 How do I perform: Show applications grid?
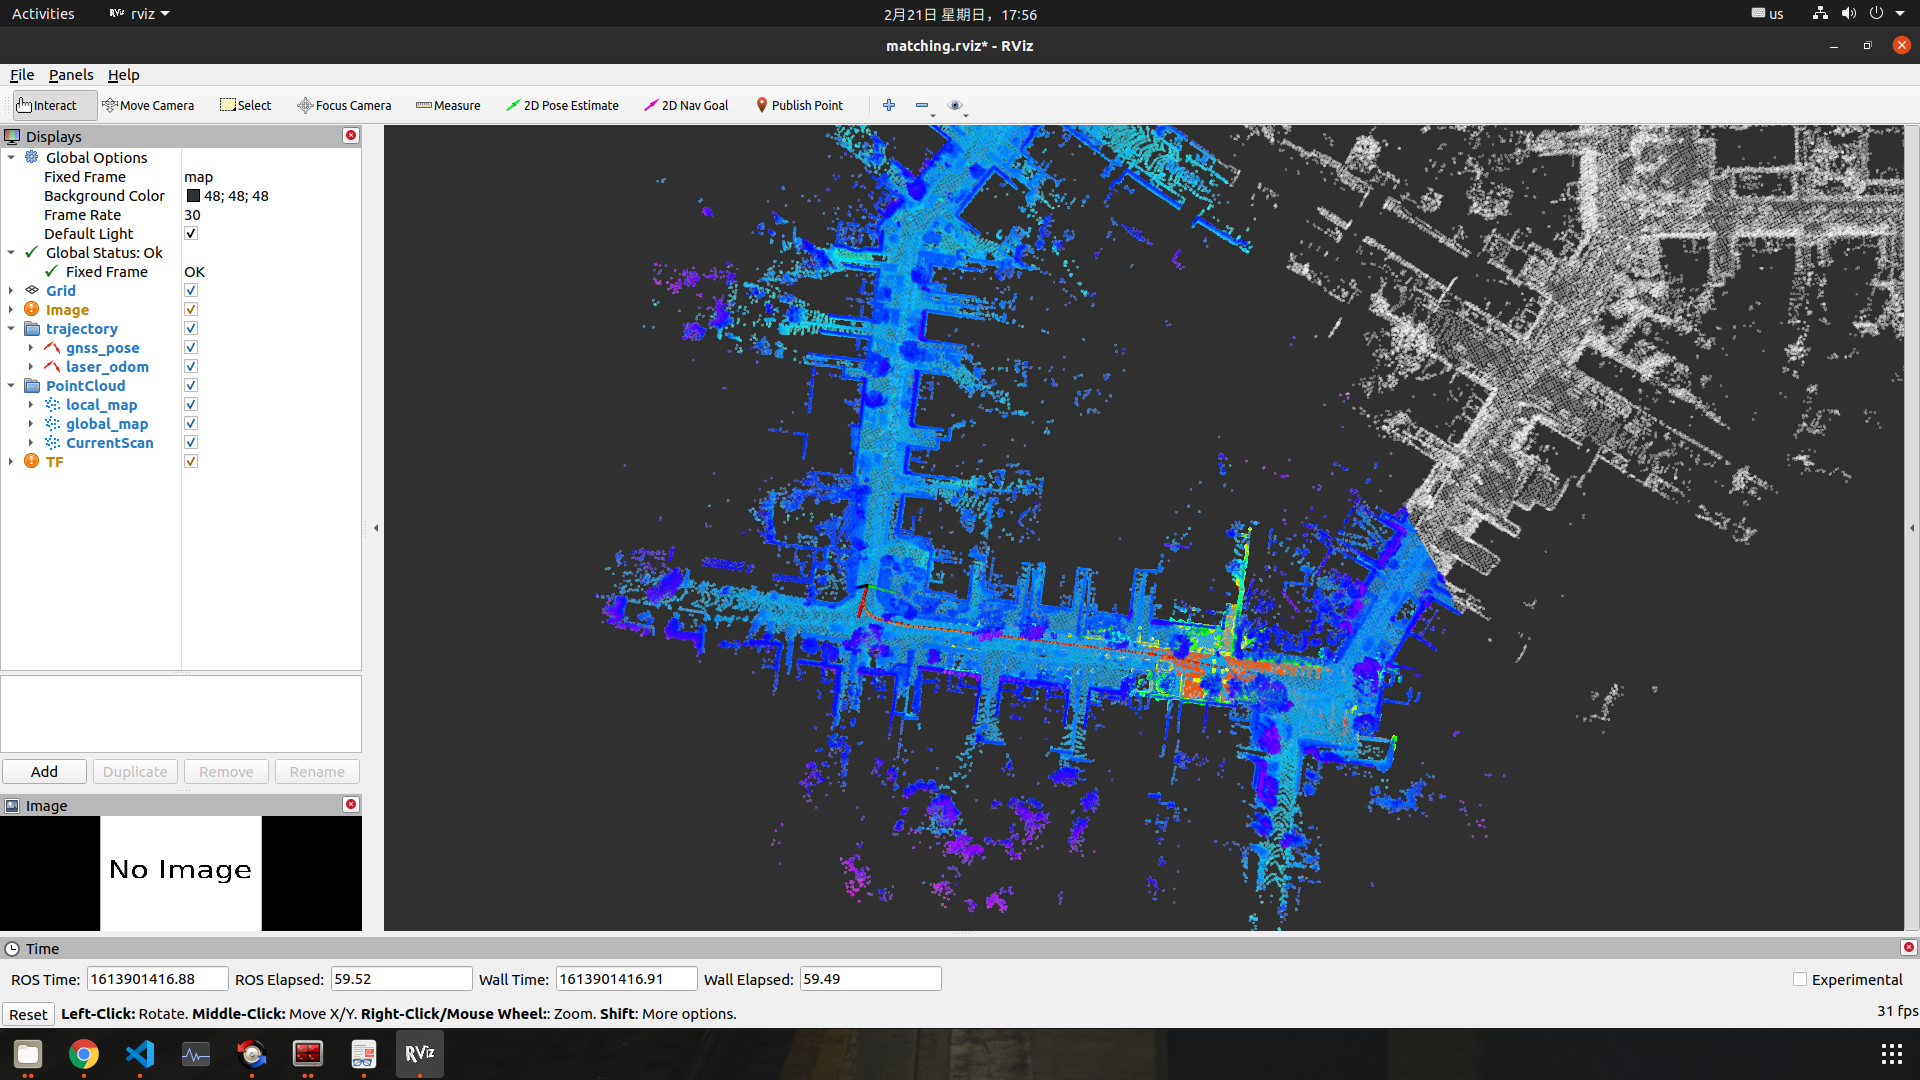(1891, 1054)
